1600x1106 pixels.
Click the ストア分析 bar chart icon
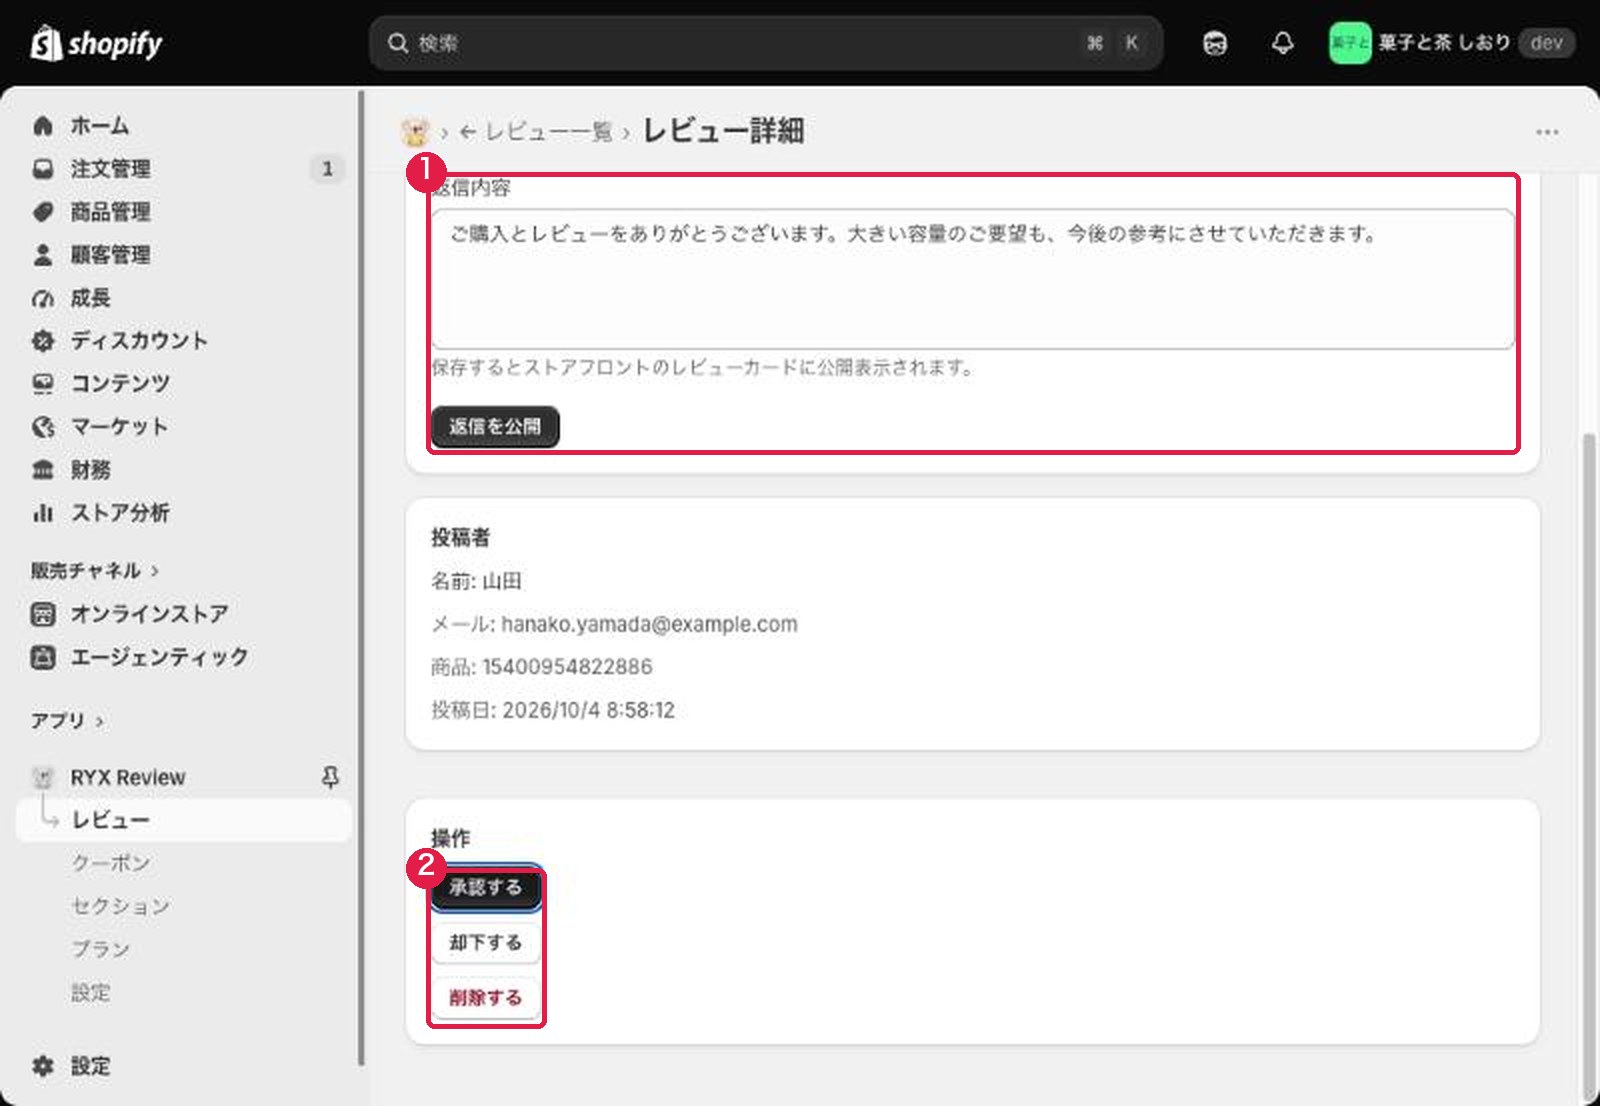tap(43, 513)
